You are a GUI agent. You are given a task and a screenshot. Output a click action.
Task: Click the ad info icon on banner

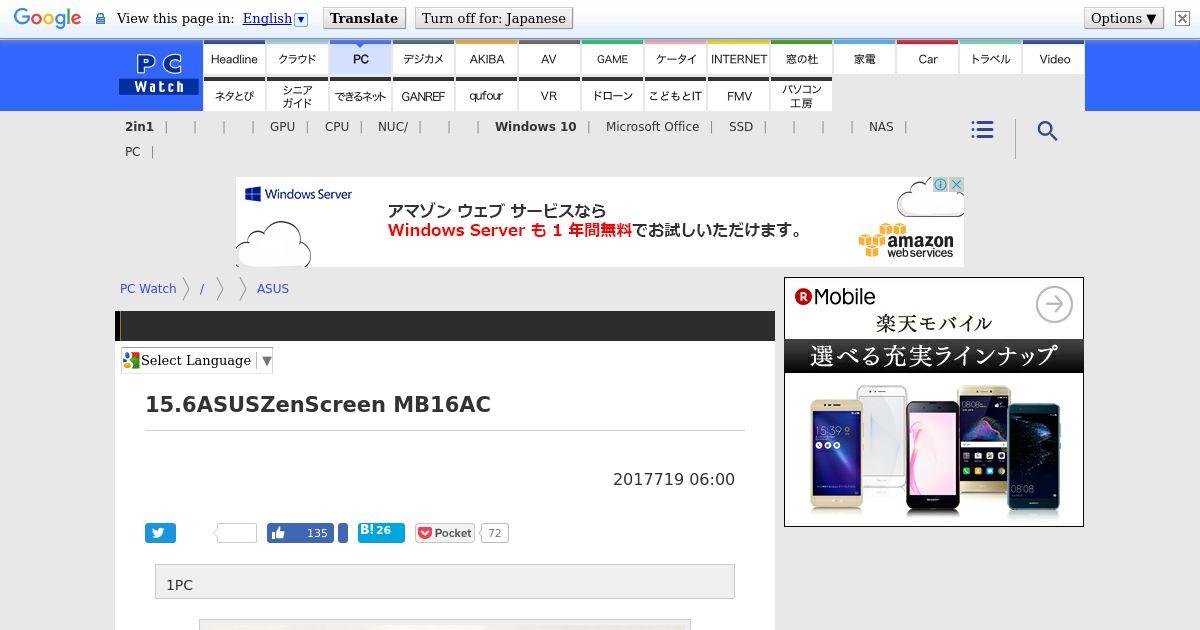pos(940,185)
